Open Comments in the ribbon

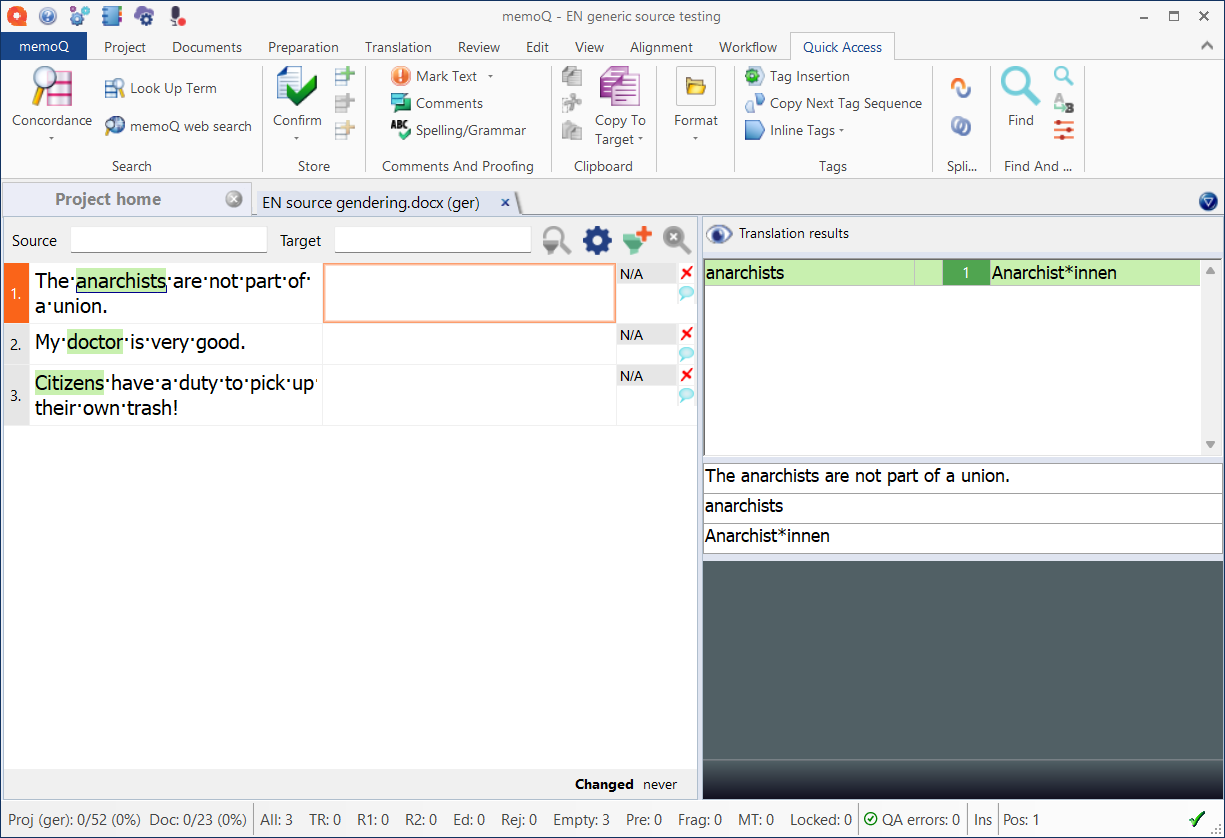(x=437, y=103)
